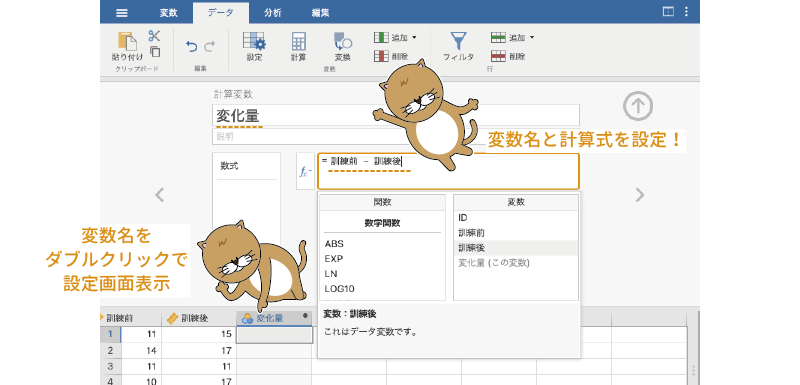800x385 pixels.
Task: Click the copy icon
Action: (155, 51)
